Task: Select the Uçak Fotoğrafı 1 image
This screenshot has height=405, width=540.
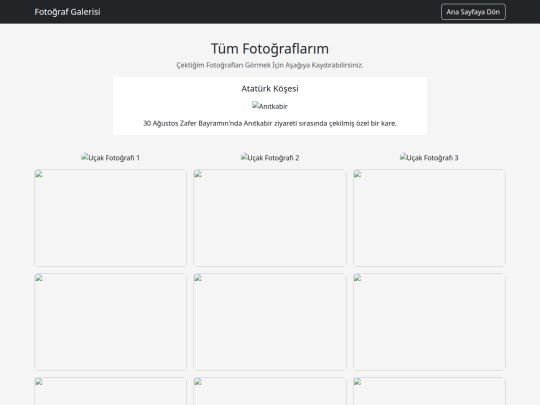Action: 110,158
